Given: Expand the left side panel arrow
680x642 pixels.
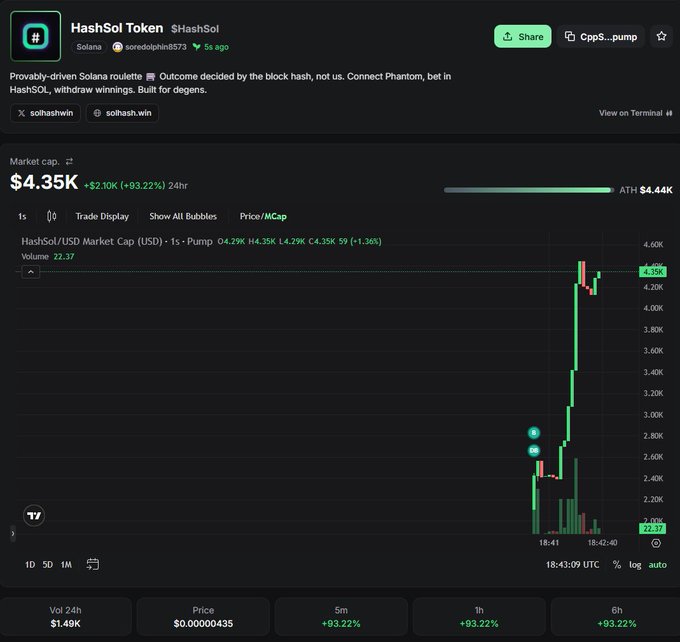Looking at the screenshot, I should [x=13, y=534].
